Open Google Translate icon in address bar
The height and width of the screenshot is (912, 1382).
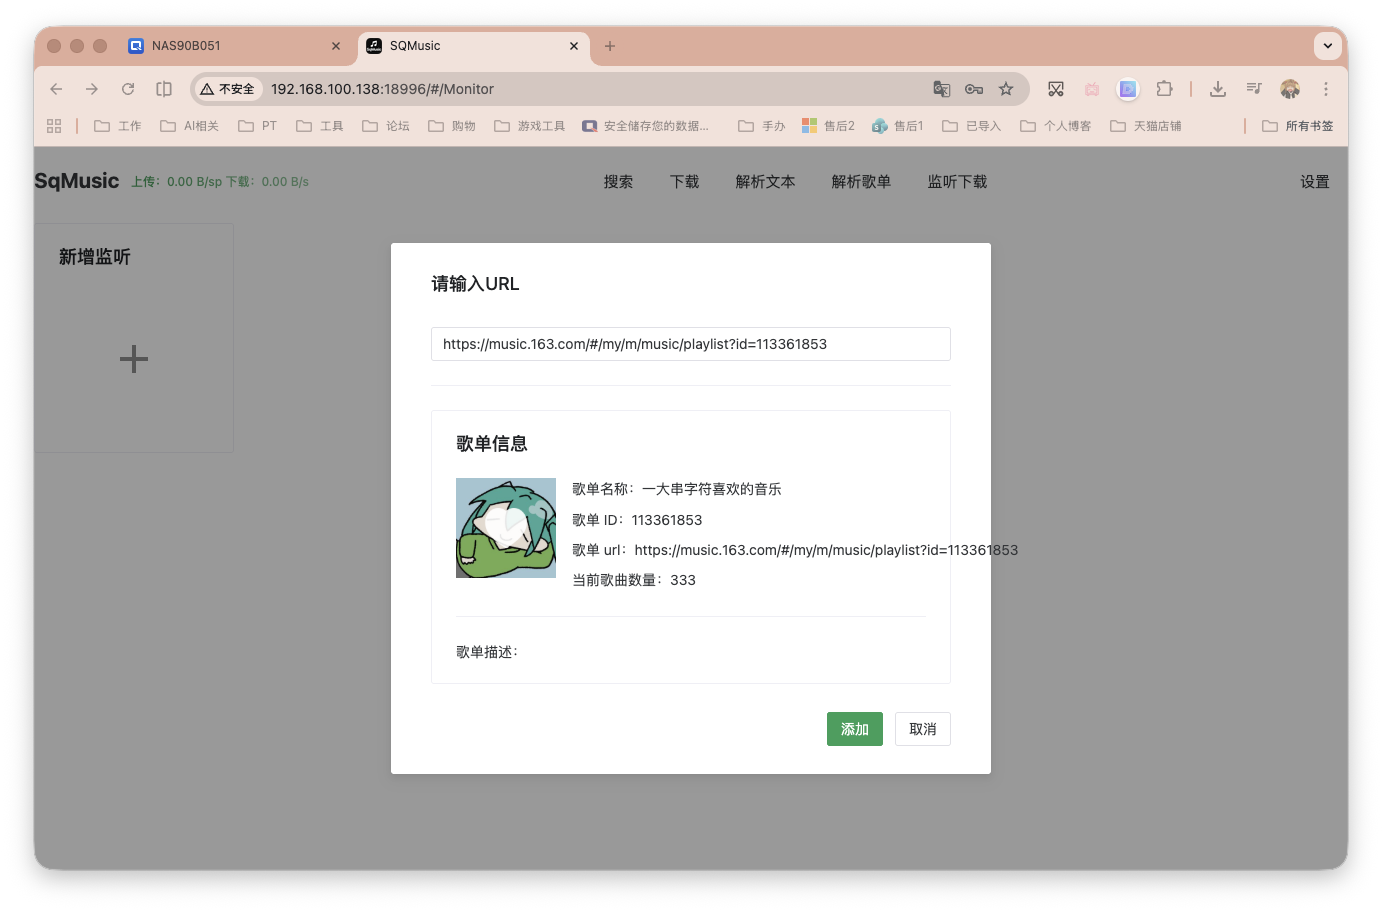pyautogui.click(x=941, y=89)
